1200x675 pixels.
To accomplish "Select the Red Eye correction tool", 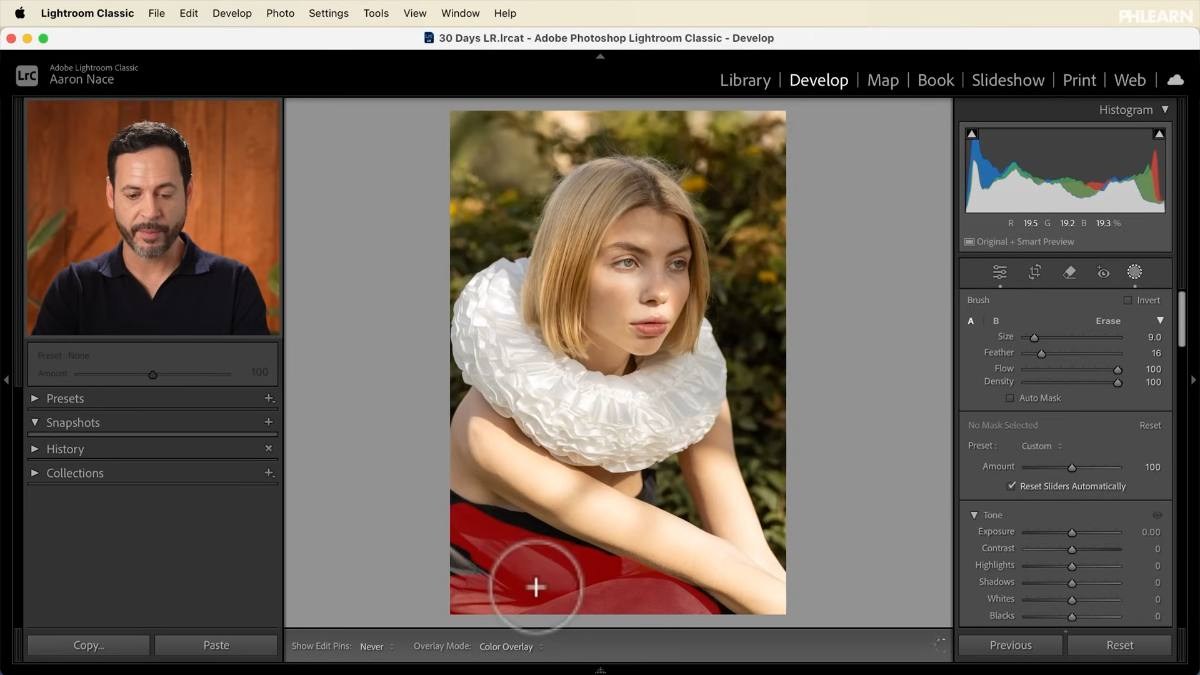I will point(1103,272).
